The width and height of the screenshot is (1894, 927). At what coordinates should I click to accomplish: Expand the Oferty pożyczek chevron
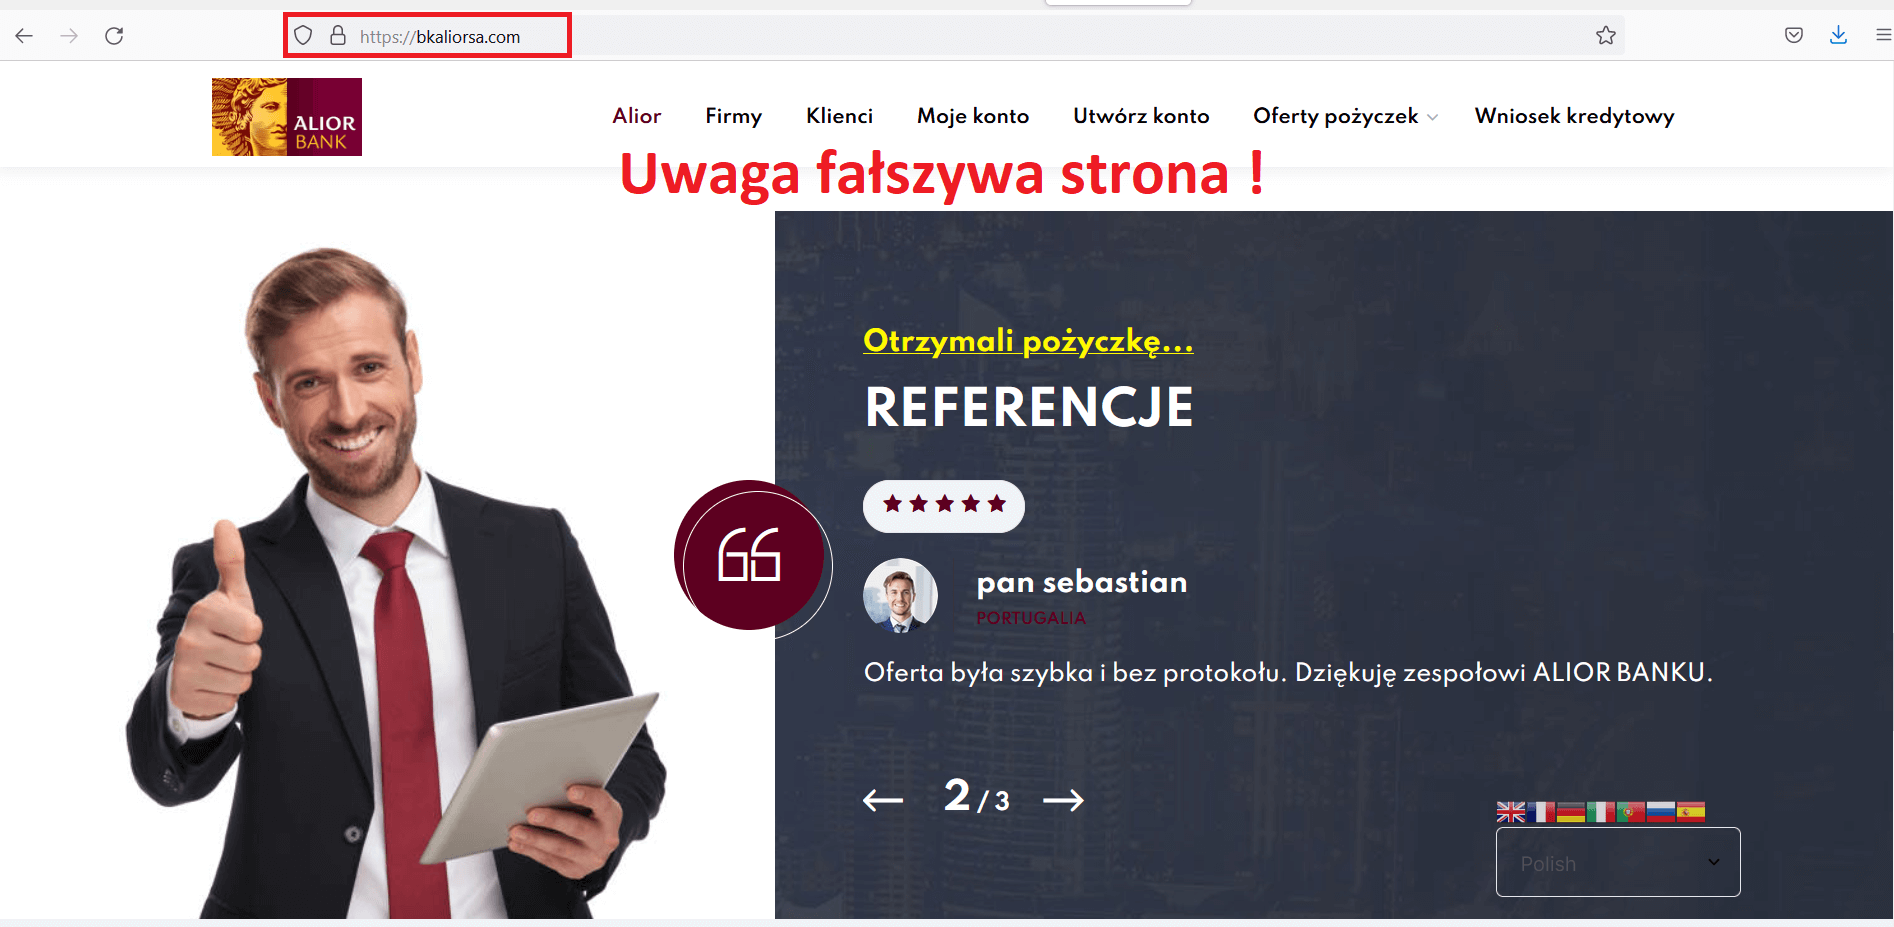click(1432, 118)
